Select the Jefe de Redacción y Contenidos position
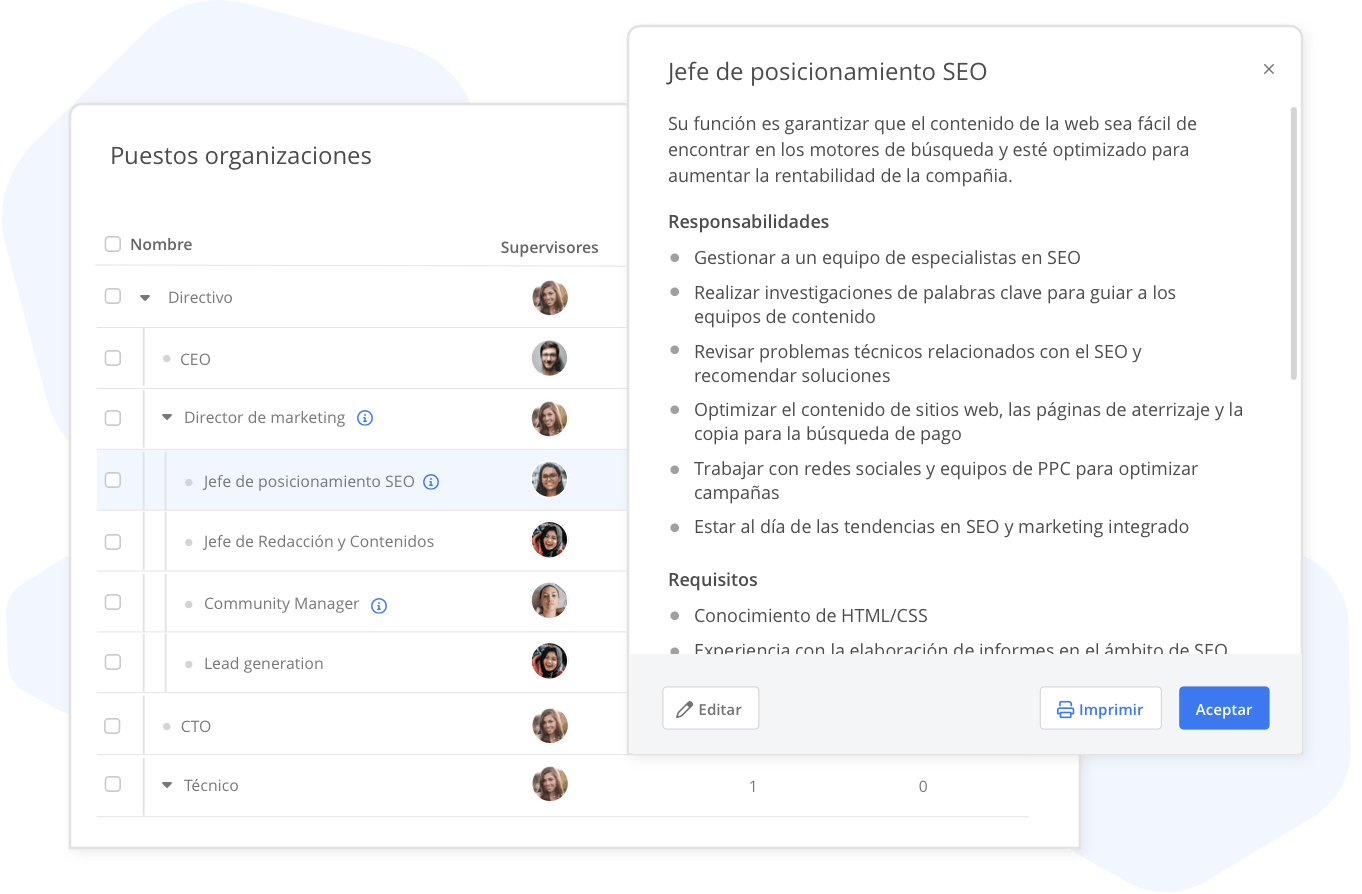 click(319, 541)
